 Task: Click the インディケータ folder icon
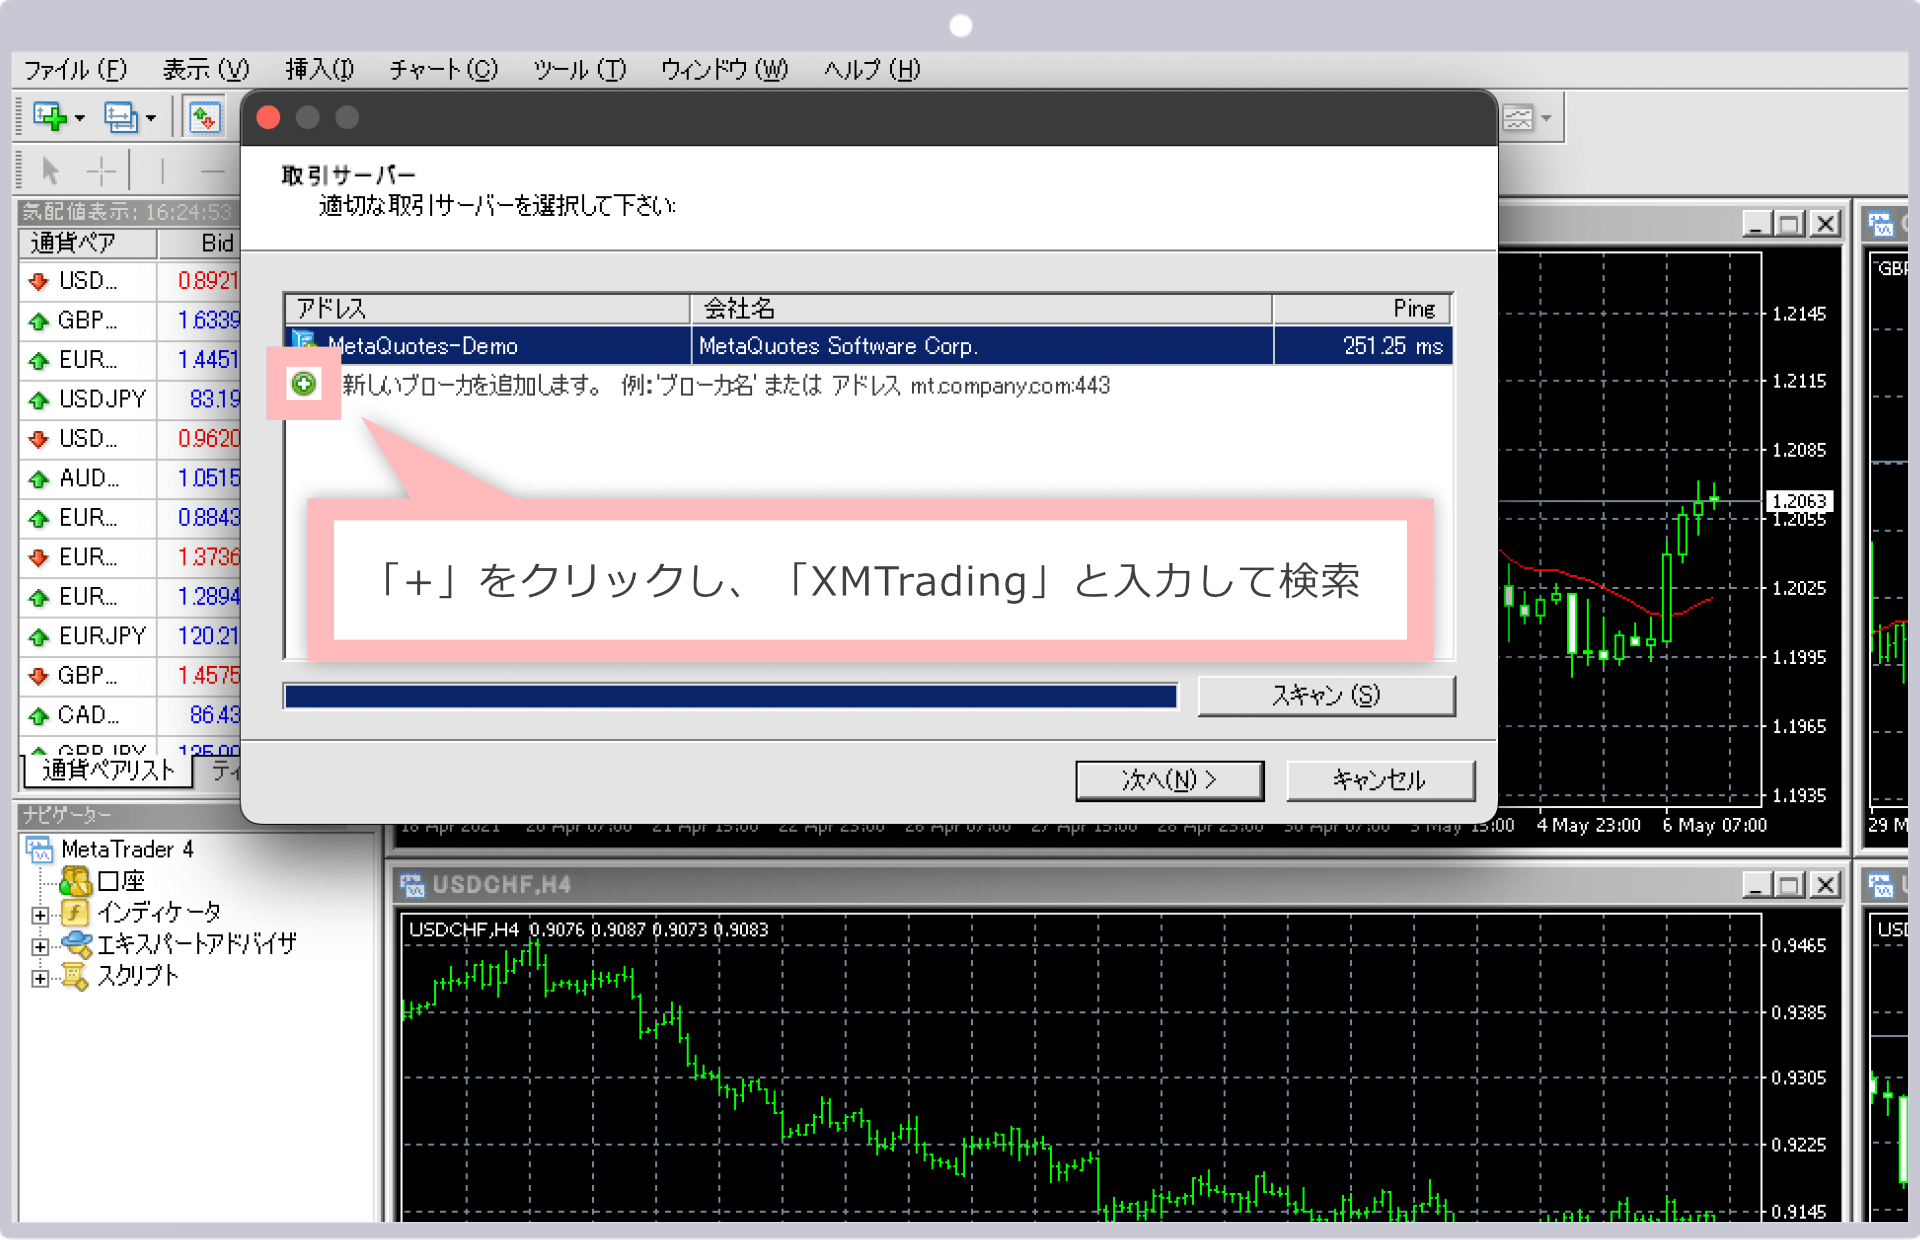point(75,912)
